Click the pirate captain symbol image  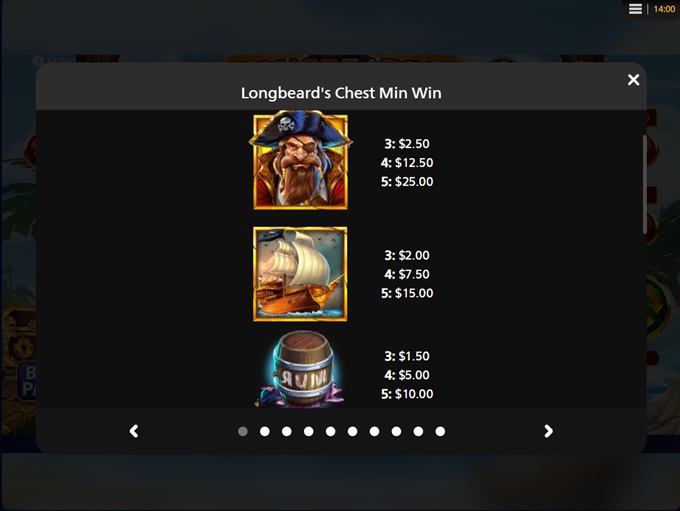coord(301,160)
